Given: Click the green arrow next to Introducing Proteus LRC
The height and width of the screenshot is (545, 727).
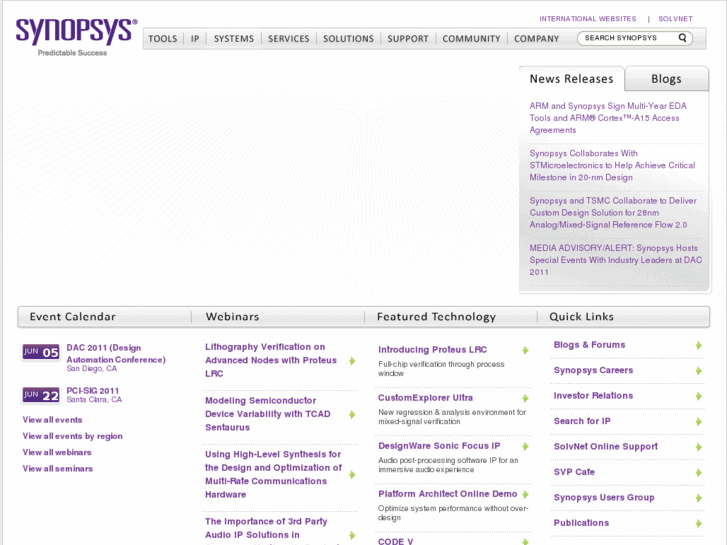Looking at the screenshot, I should coord(525,350).
